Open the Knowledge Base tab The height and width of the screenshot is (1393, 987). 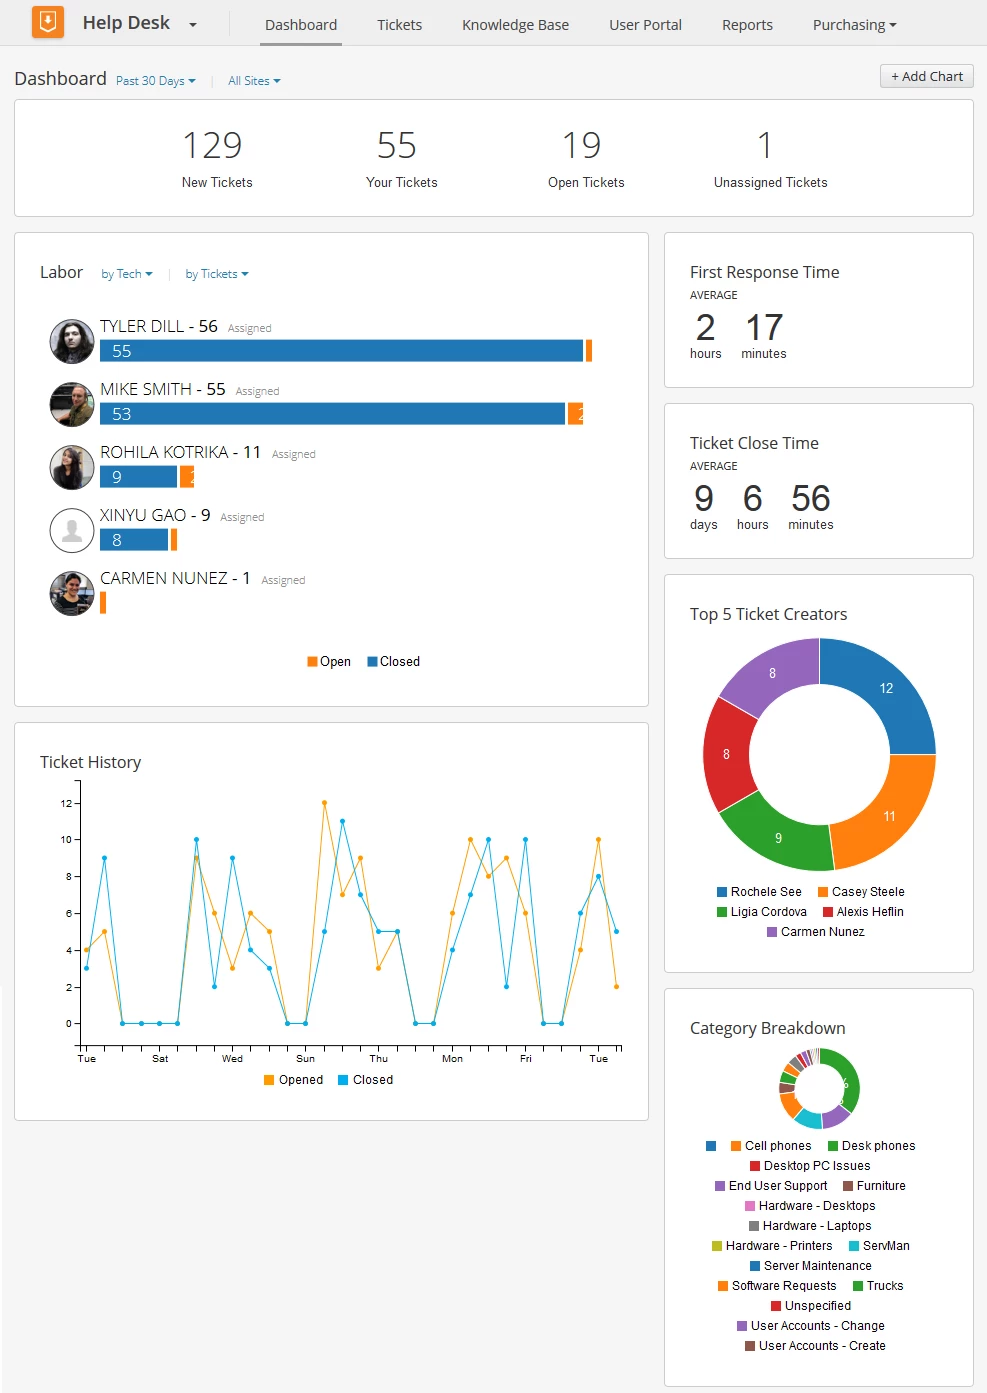[515, 25]
